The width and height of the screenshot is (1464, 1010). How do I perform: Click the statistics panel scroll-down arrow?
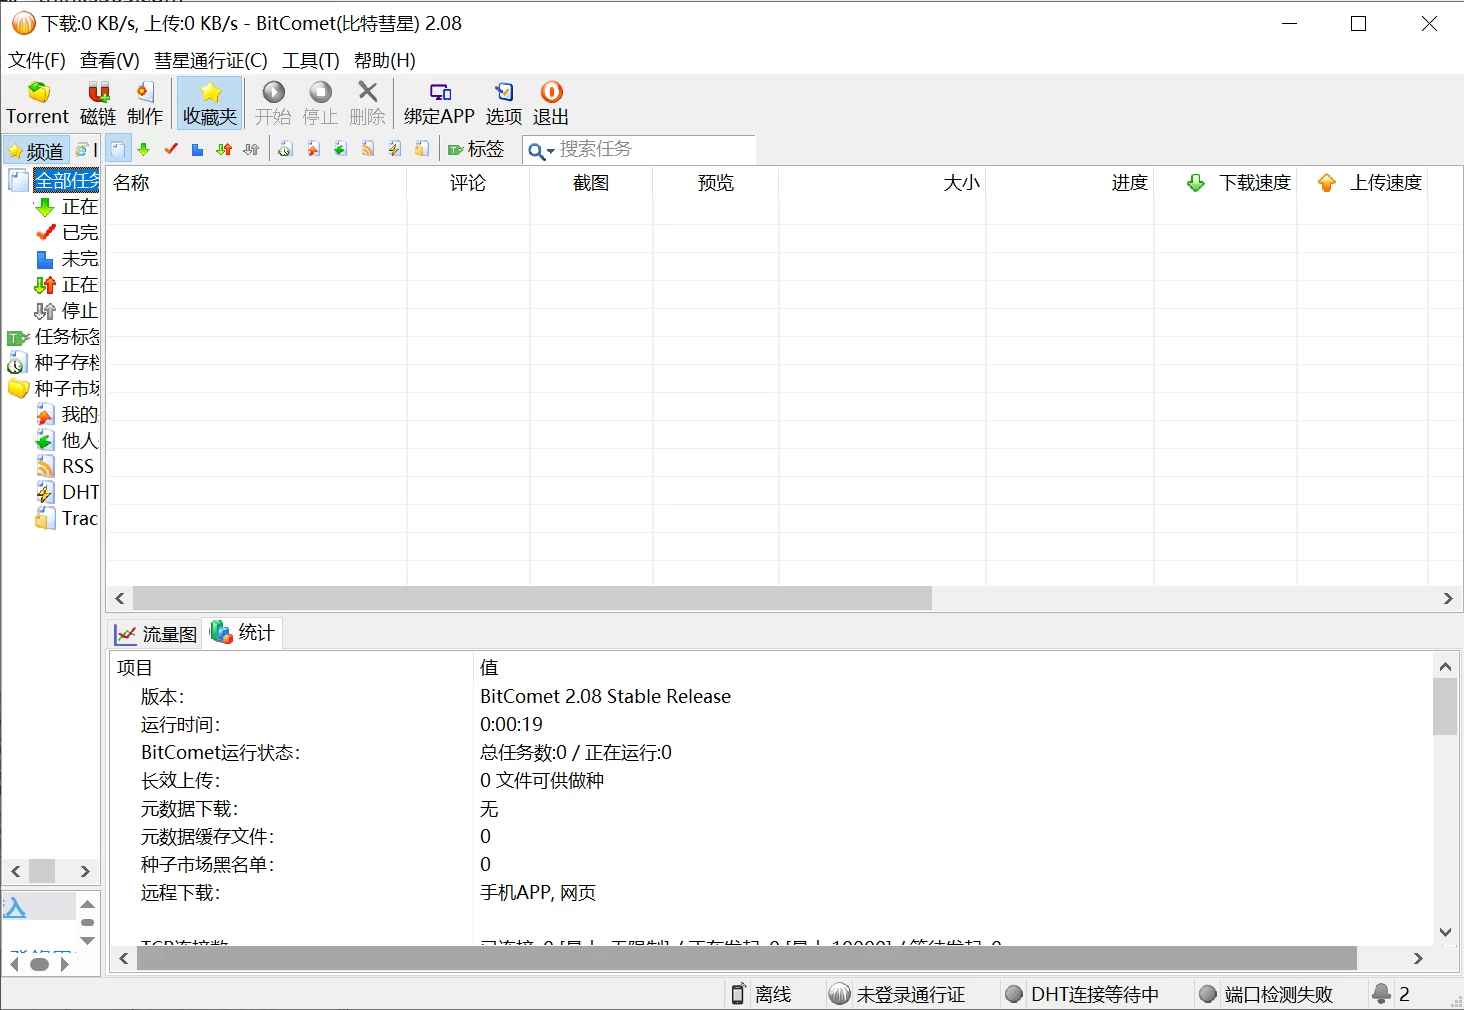[x=1445, y=932]
